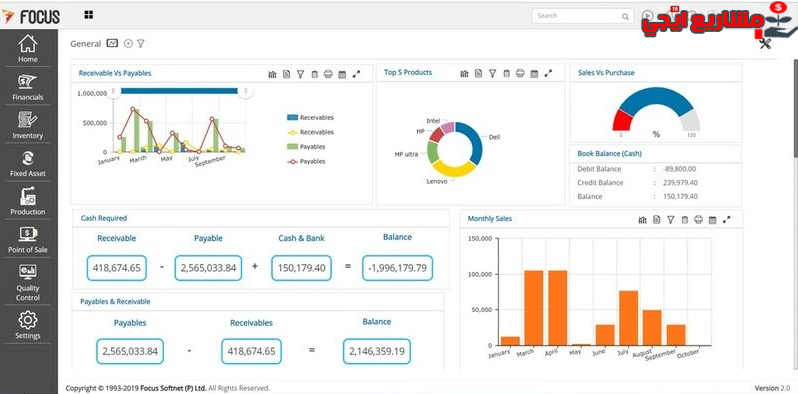The image size is (798, 394).
Task: Print the Monthly Sales chart
Action: pyautogui.click(x=699, y=220)
